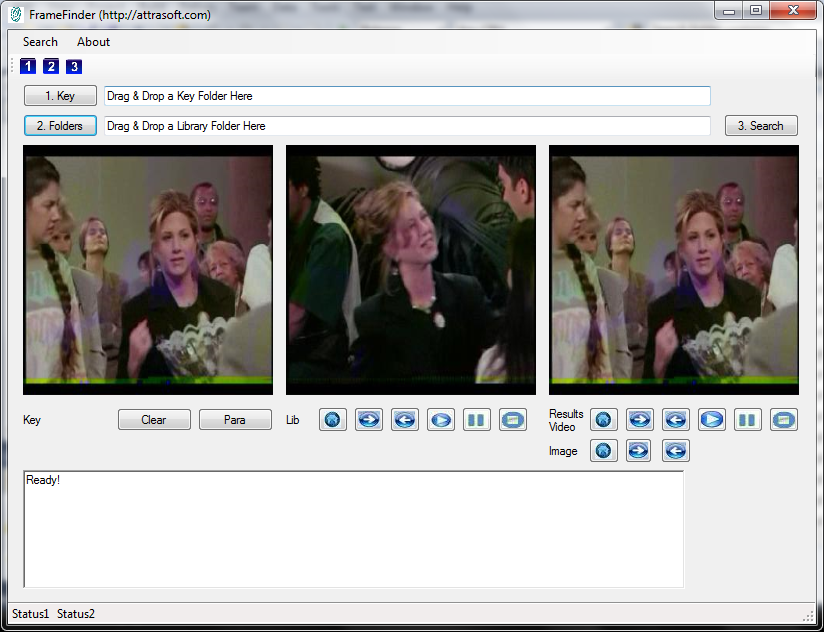
Task: Maximize the FrameFinder window
Action: coord(756,10)
